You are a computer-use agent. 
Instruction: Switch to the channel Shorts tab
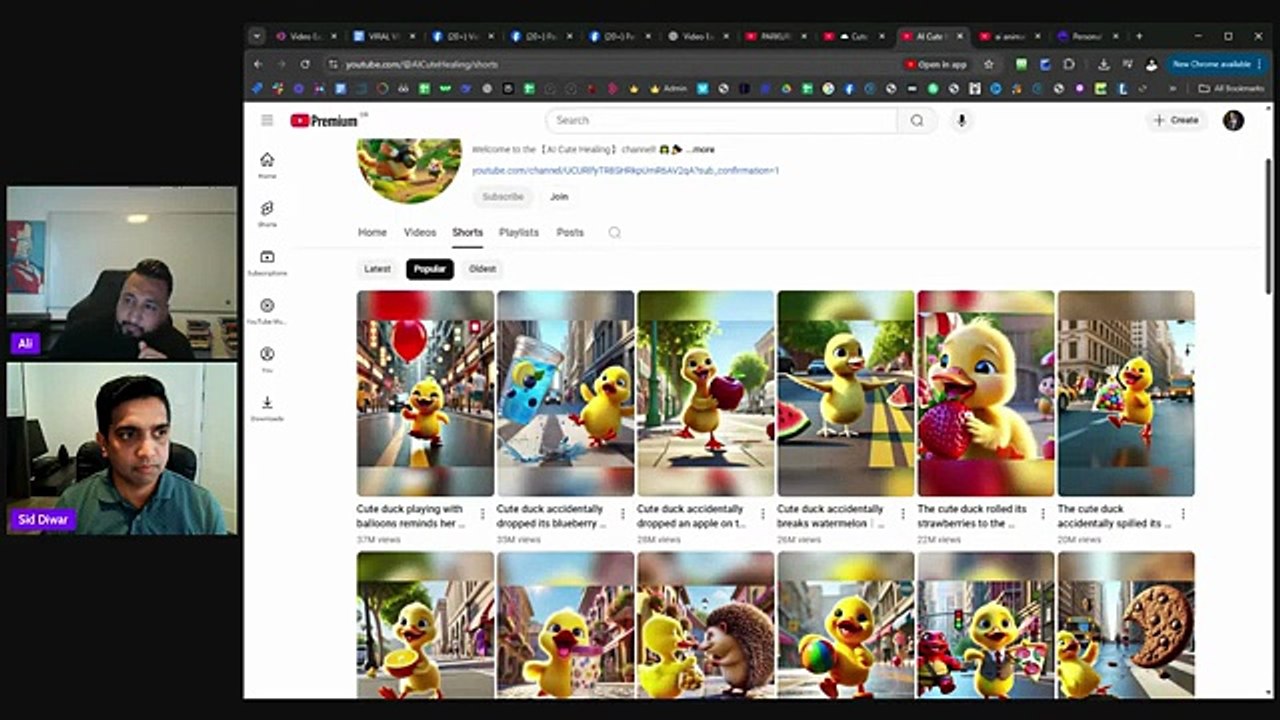pyautogui.click(x=467, y=232)
